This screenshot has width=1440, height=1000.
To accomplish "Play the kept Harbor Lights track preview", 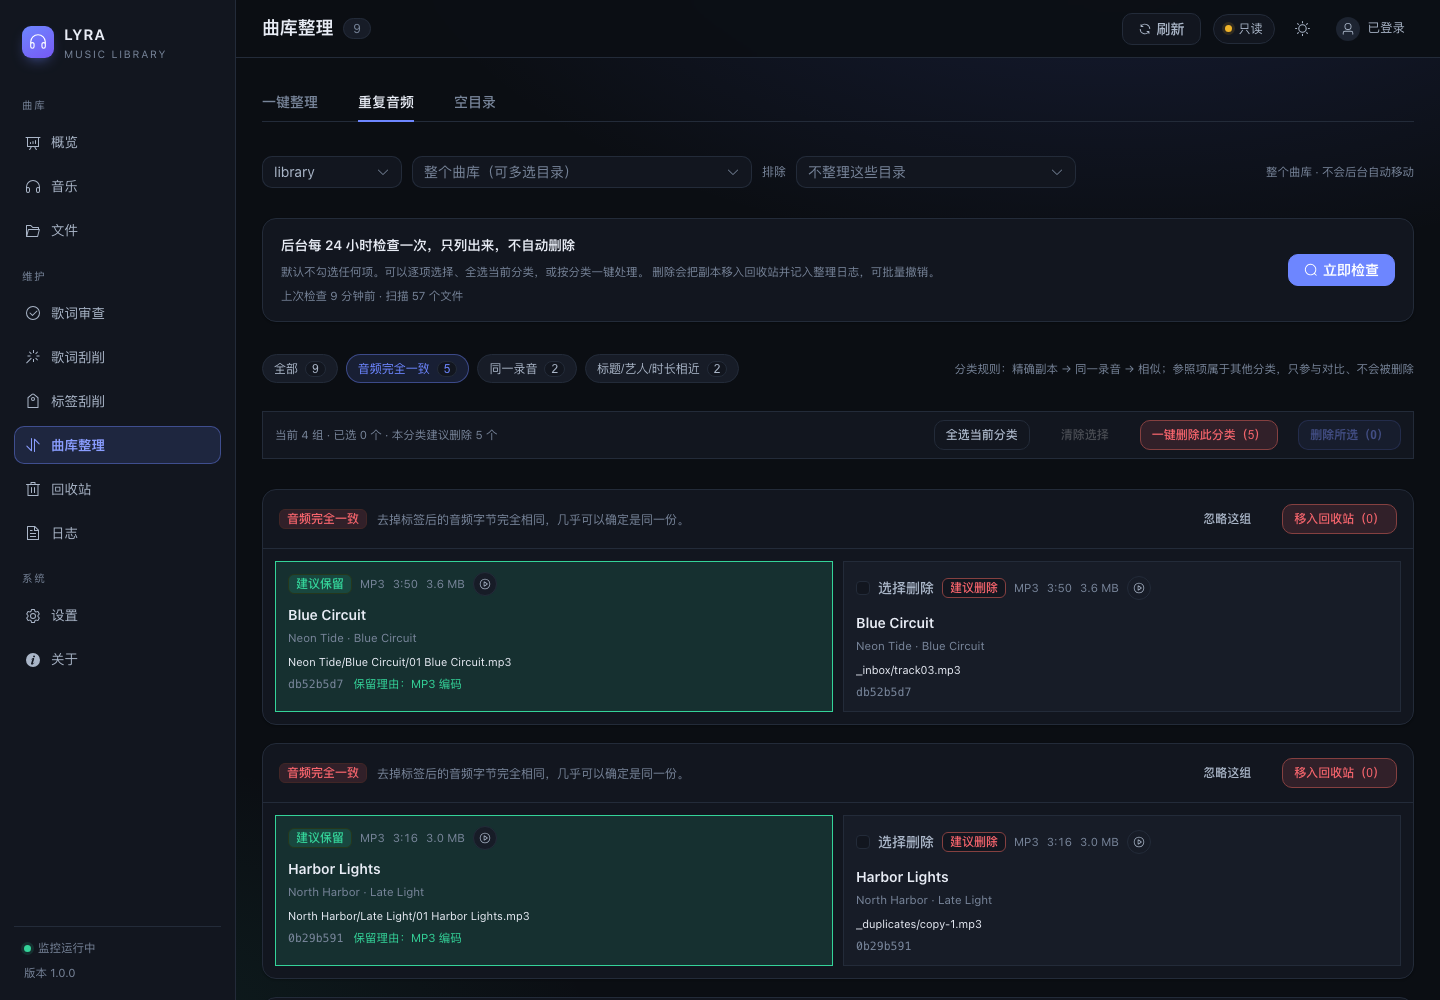I will (485, 838).
